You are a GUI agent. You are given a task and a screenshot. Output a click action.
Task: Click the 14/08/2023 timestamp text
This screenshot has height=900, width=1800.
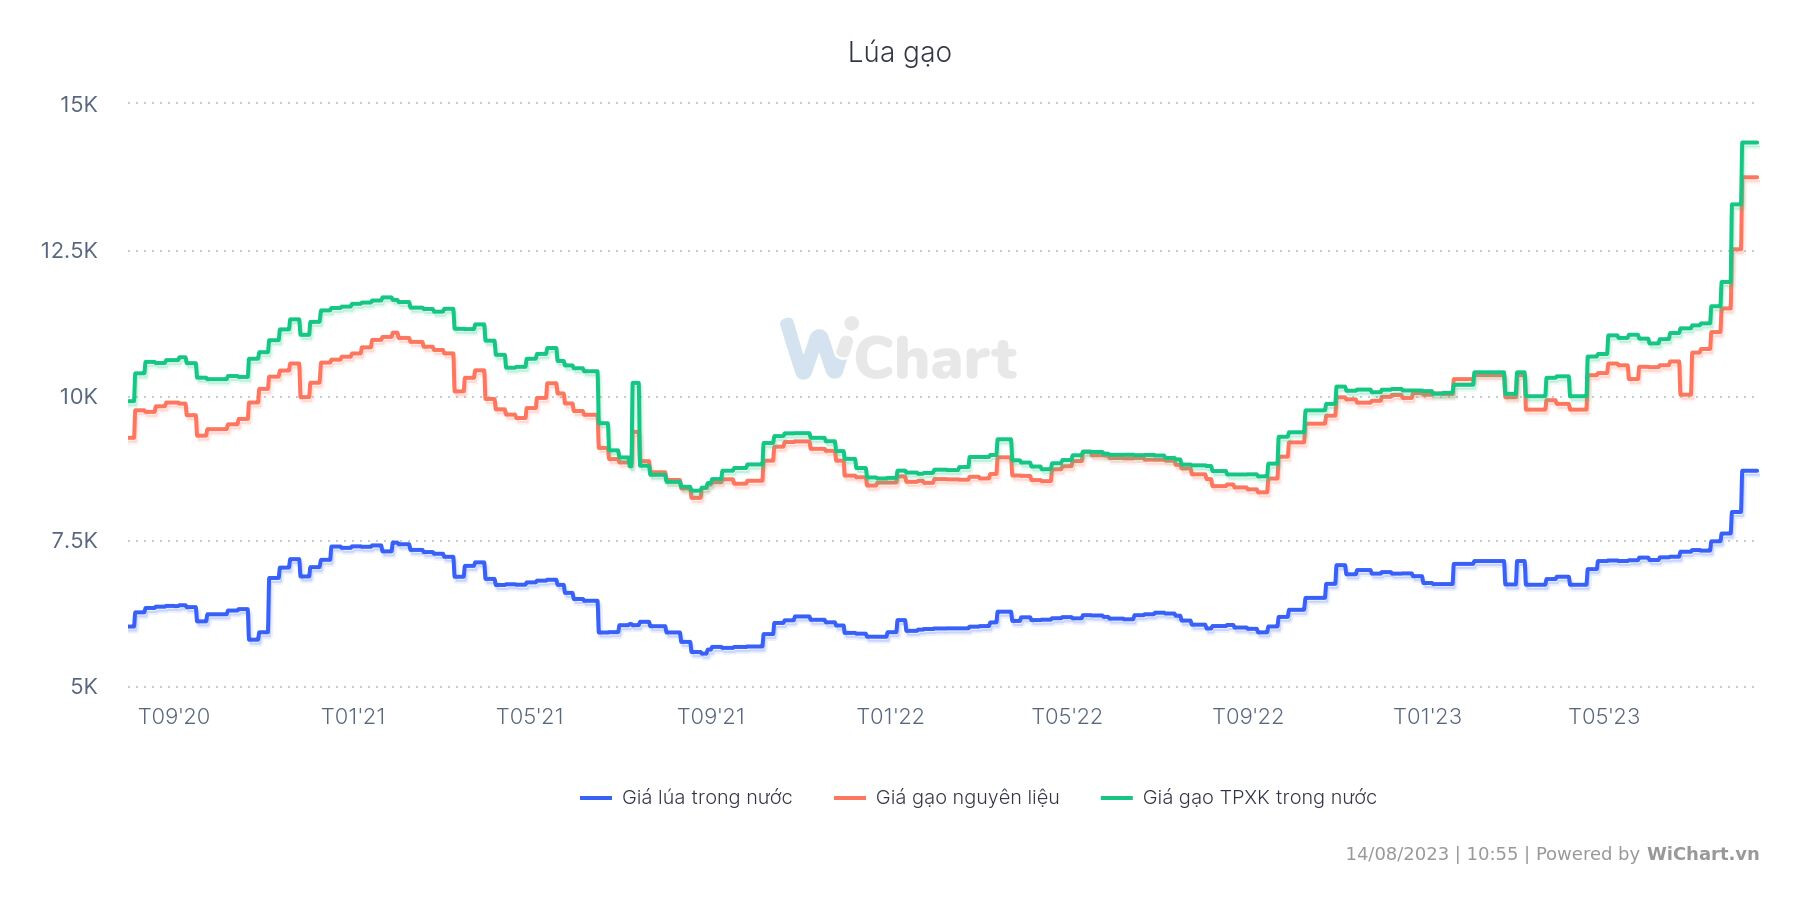(x=1396, y=854)
